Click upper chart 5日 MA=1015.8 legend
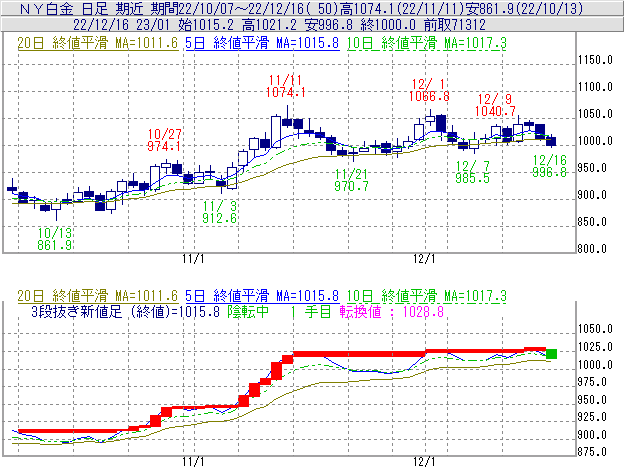624x475 pixels. click(262, 43)
